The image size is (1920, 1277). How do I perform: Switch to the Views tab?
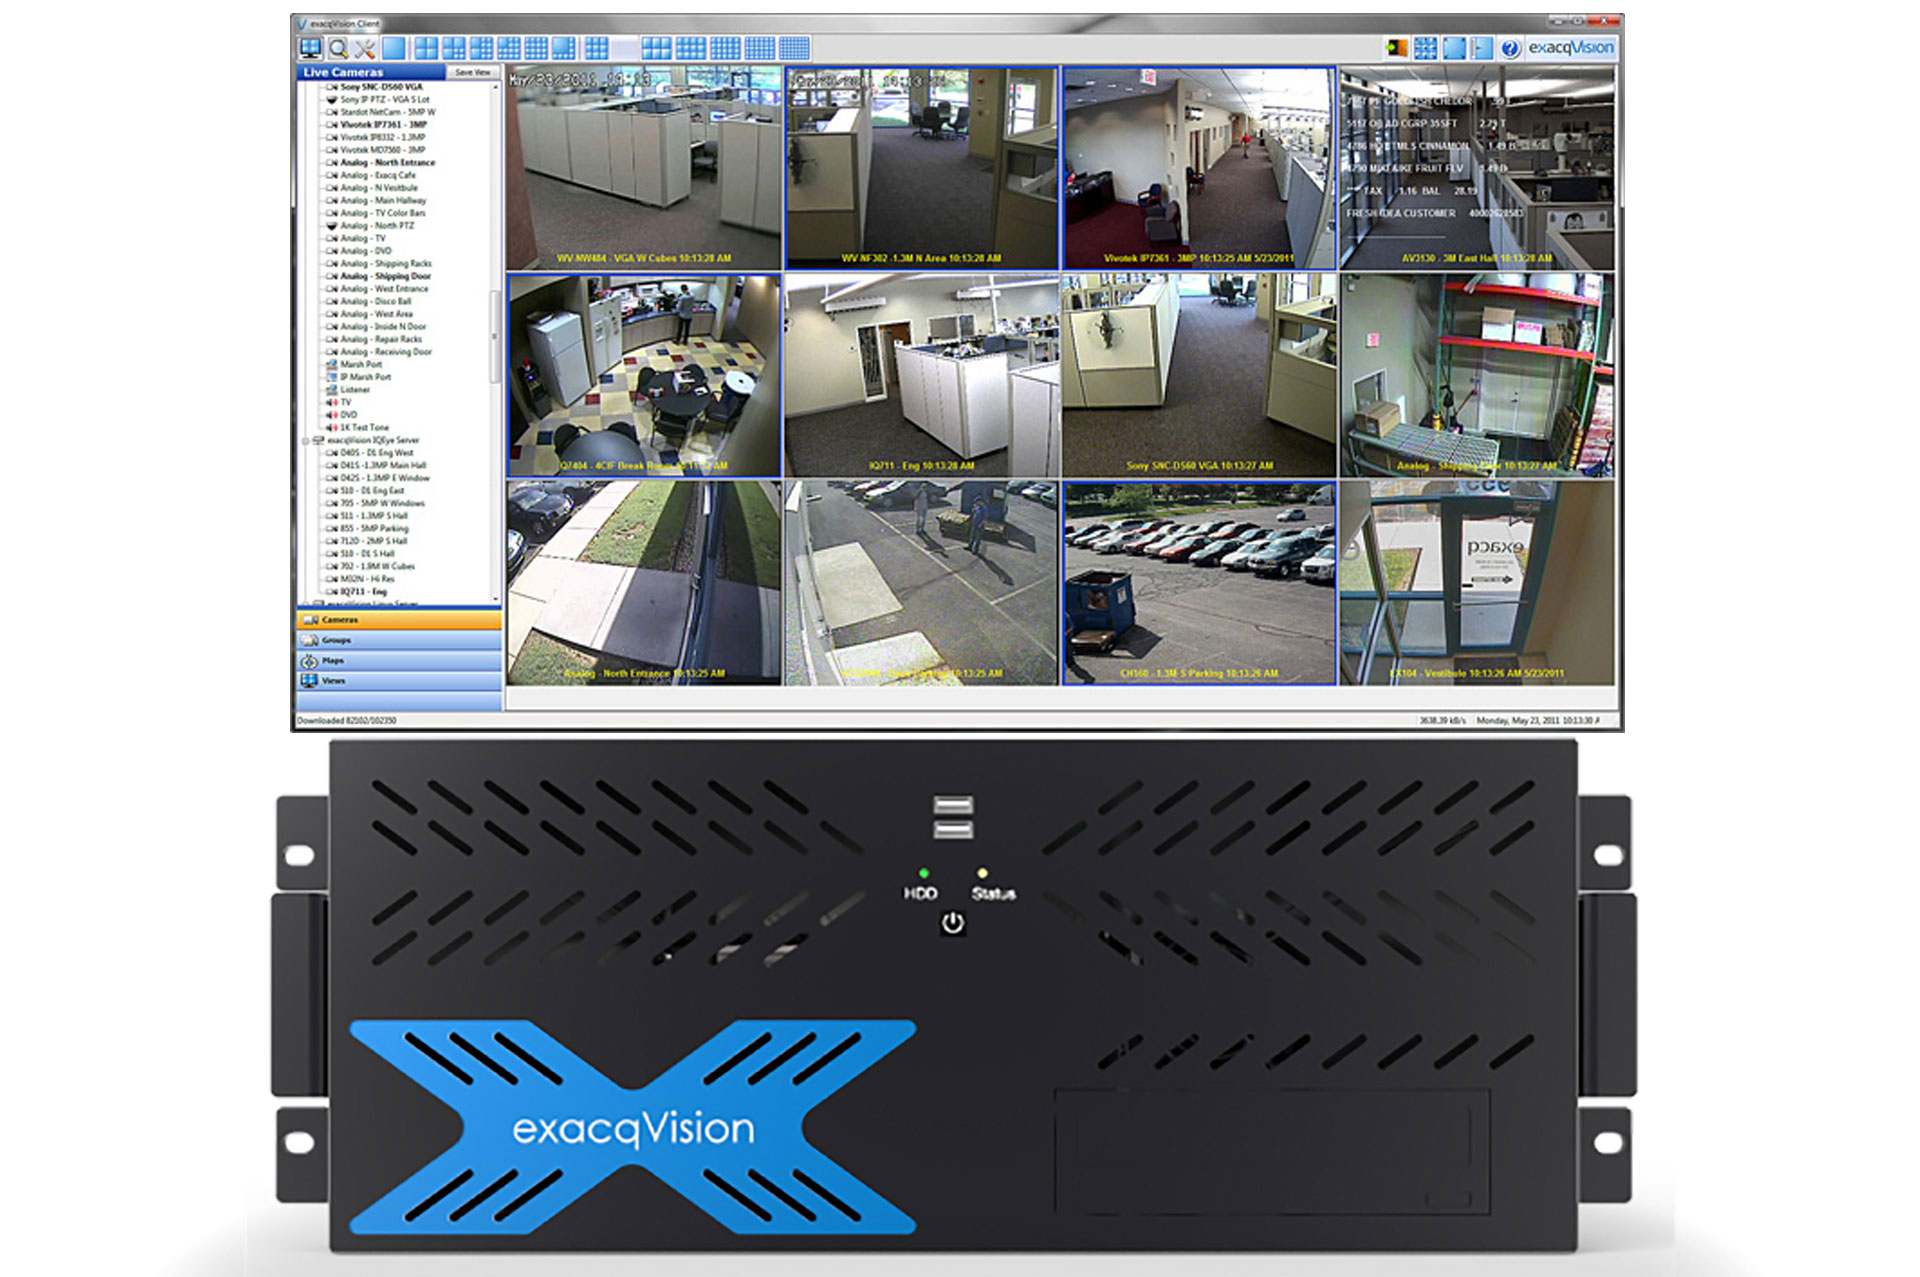tap(399, 681)
